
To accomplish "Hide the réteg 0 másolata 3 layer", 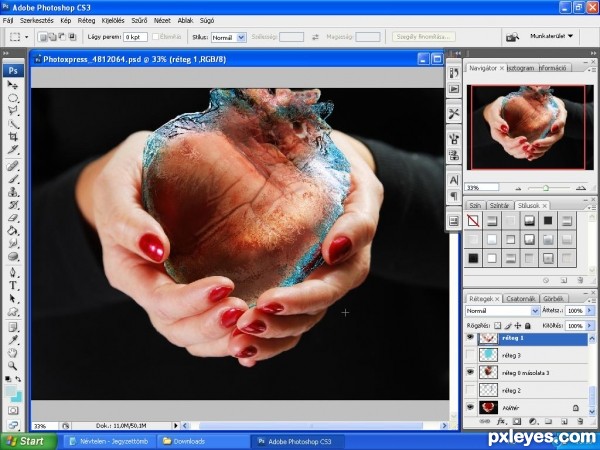I will click(470, 372).
